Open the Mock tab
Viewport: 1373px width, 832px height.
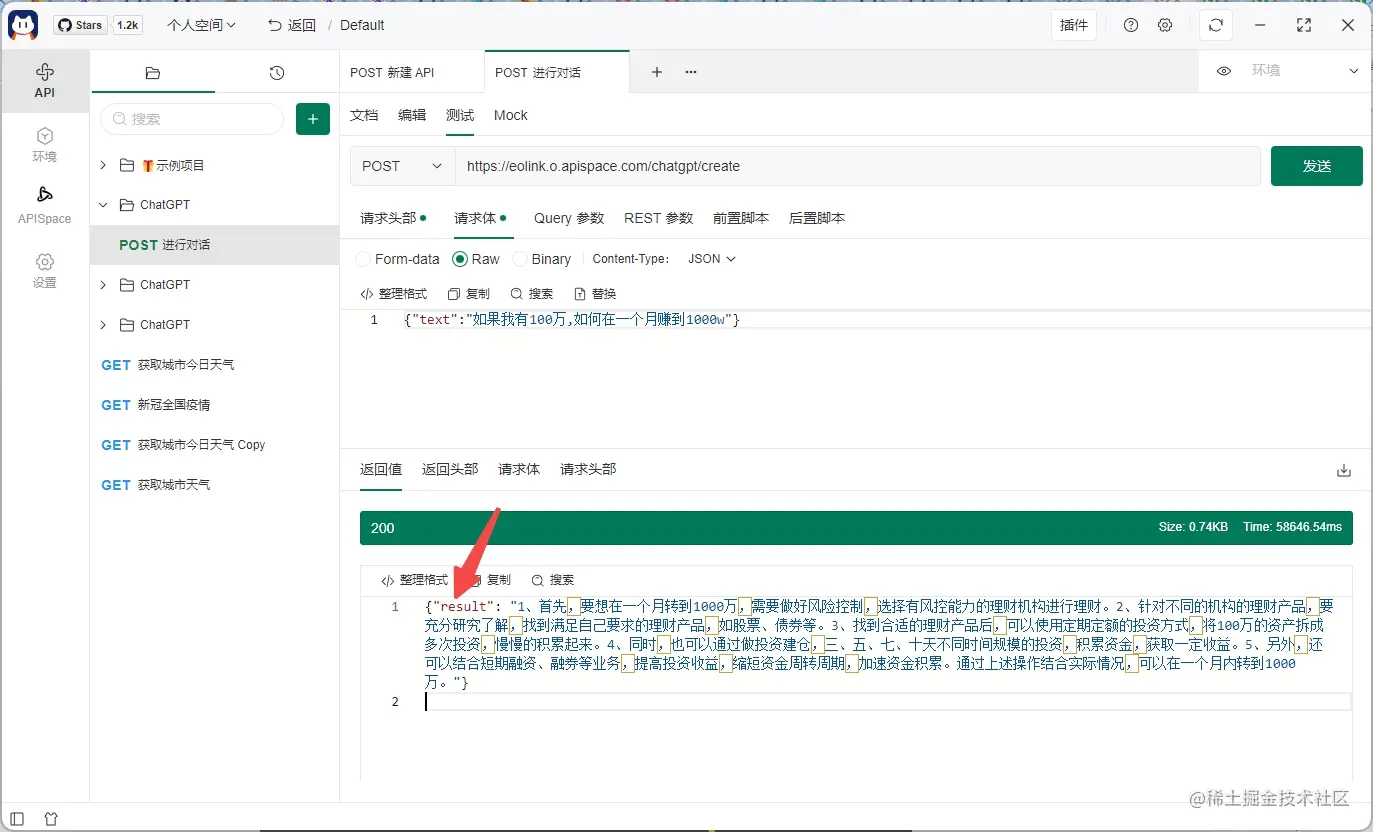[x=511, y=115]
